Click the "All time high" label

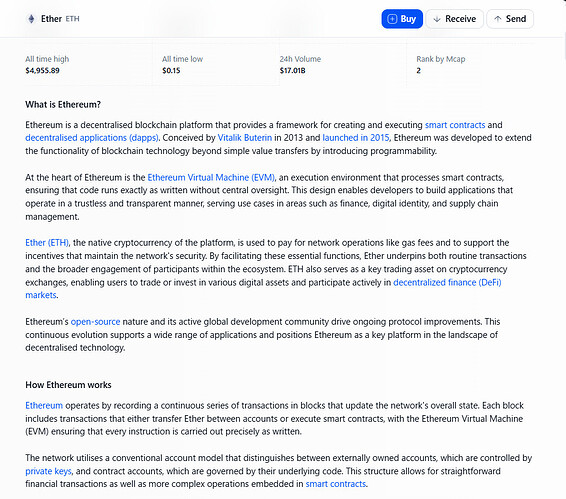47,59
